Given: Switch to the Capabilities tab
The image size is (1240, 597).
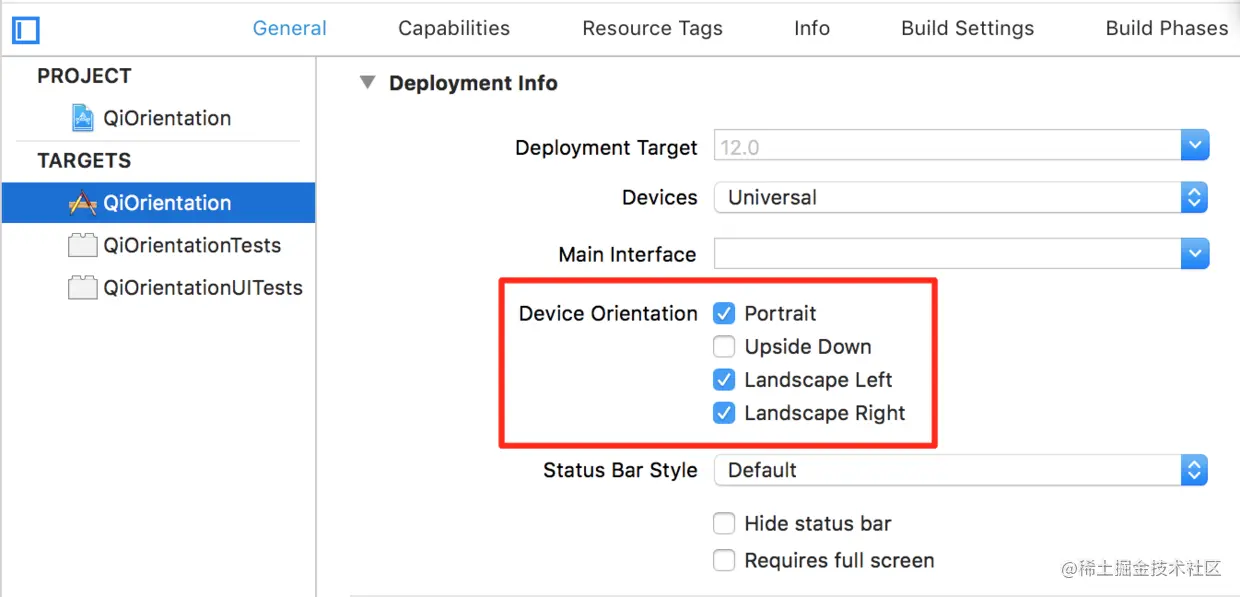Looking at the screenshot, I should tap(454, 28).
